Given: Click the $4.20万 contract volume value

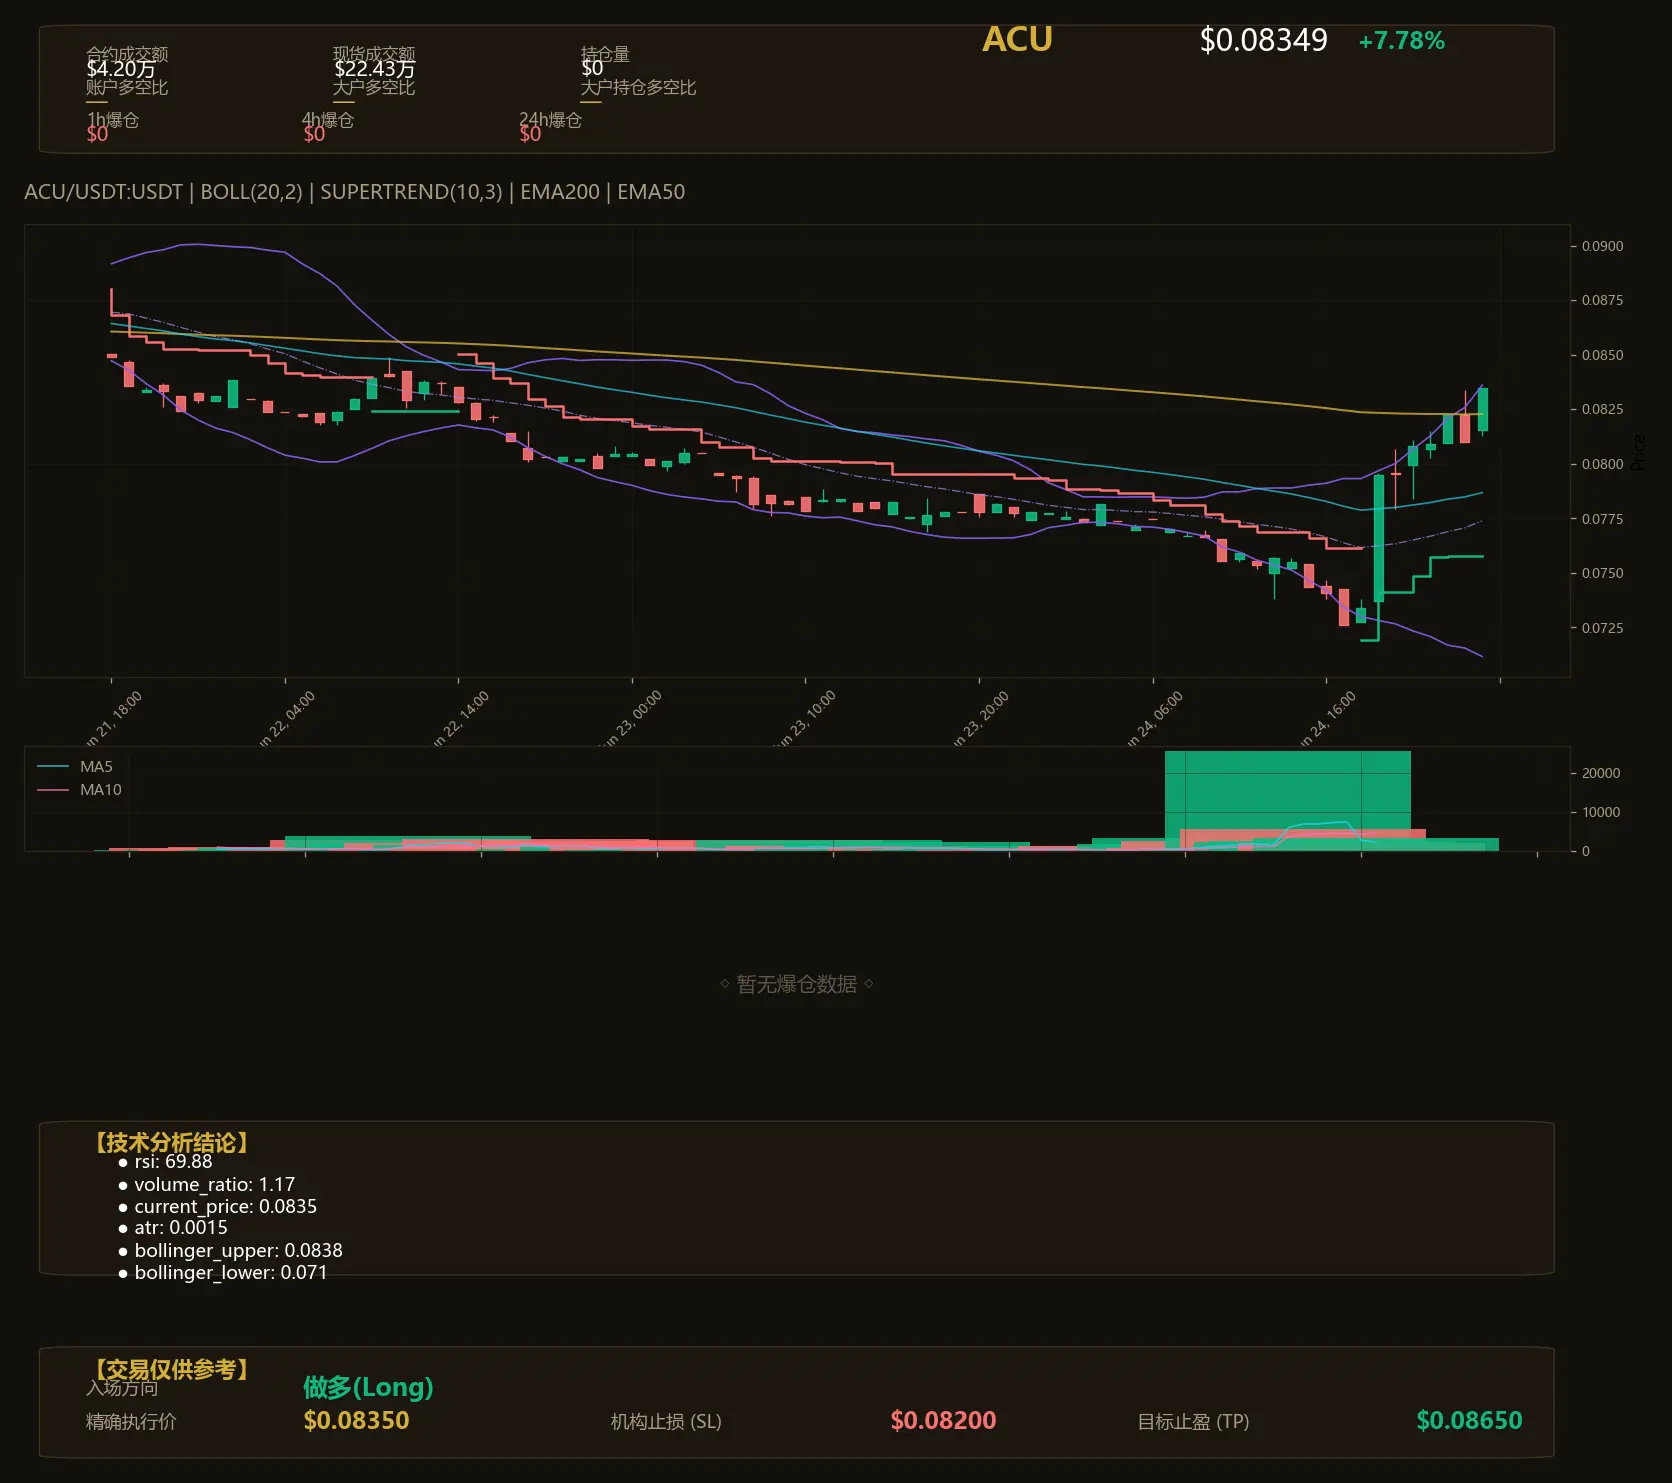Looking at the screenshot, I should click(x=121, y=69).
